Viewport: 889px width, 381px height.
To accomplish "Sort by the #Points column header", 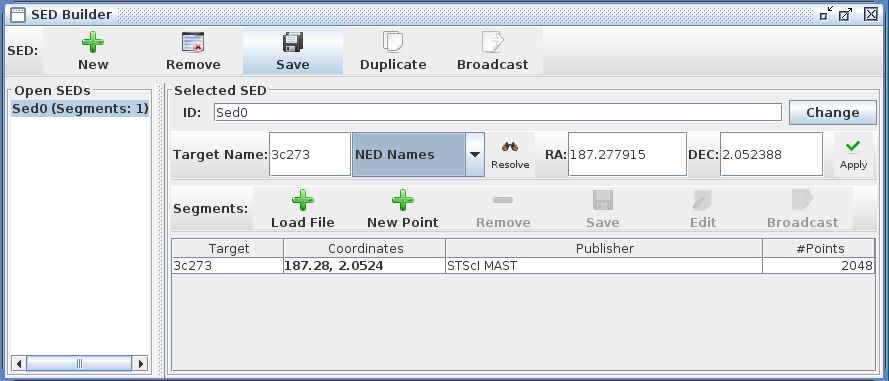I will (819, 248).
